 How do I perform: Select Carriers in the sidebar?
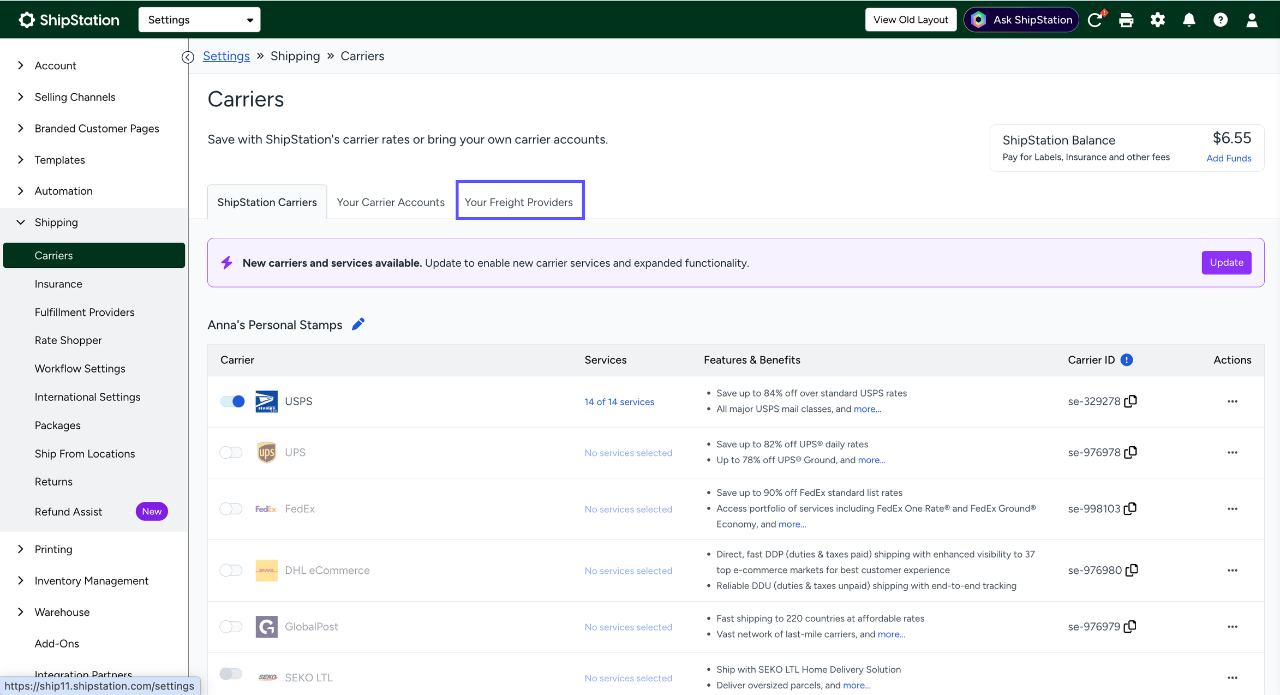point(94,255)
